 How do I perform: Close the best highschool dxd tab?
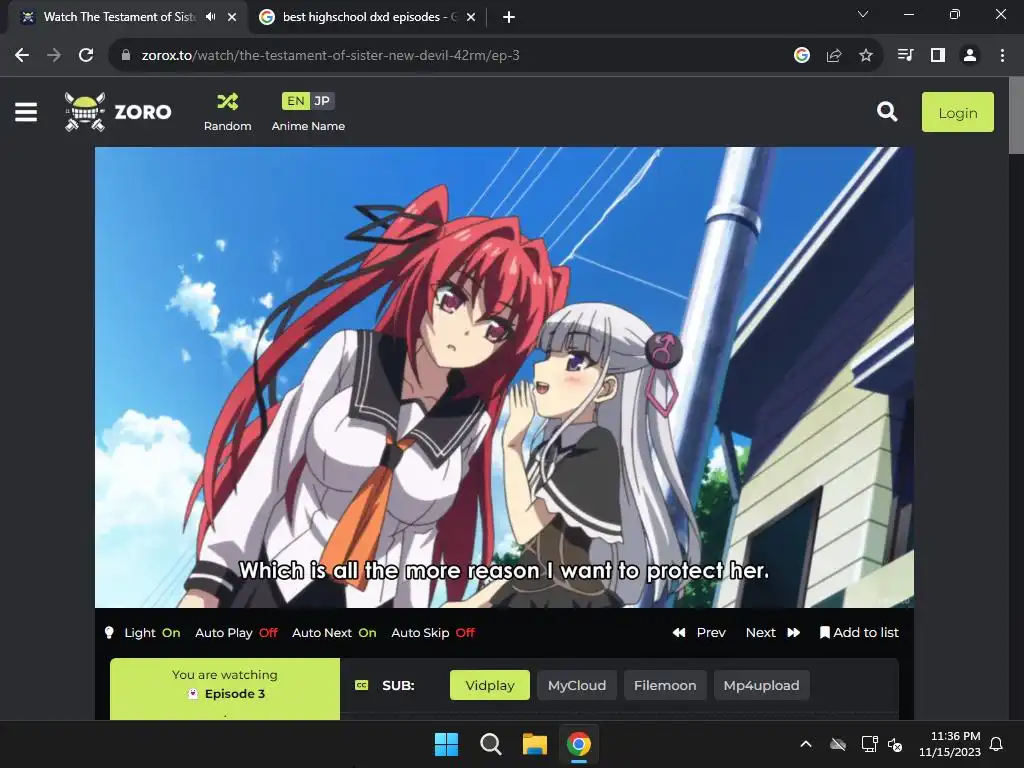pyautogui.click(x=471, y=17)
